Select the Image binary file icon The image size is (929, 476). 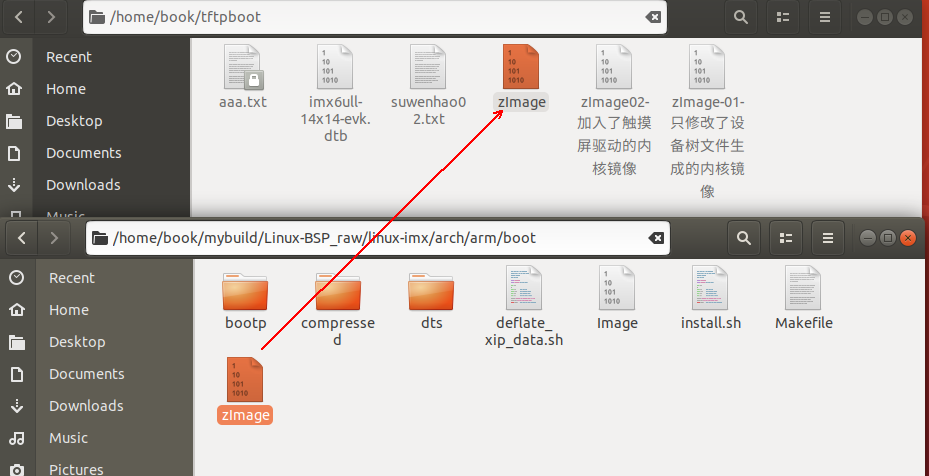pyautogui.click(x=617, y=287)
